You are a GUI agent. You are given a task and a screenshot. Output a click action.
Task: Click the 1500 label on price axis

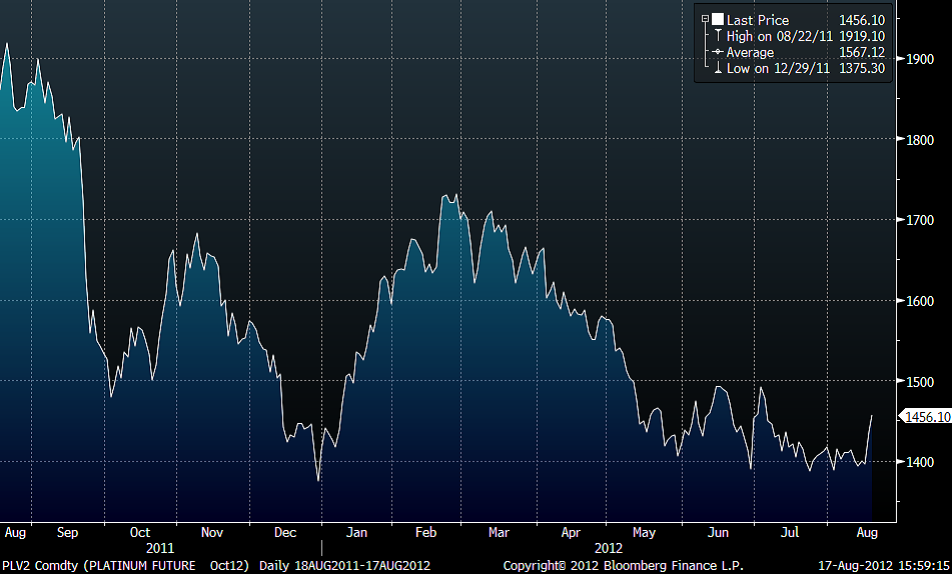[x=922, y=382]
